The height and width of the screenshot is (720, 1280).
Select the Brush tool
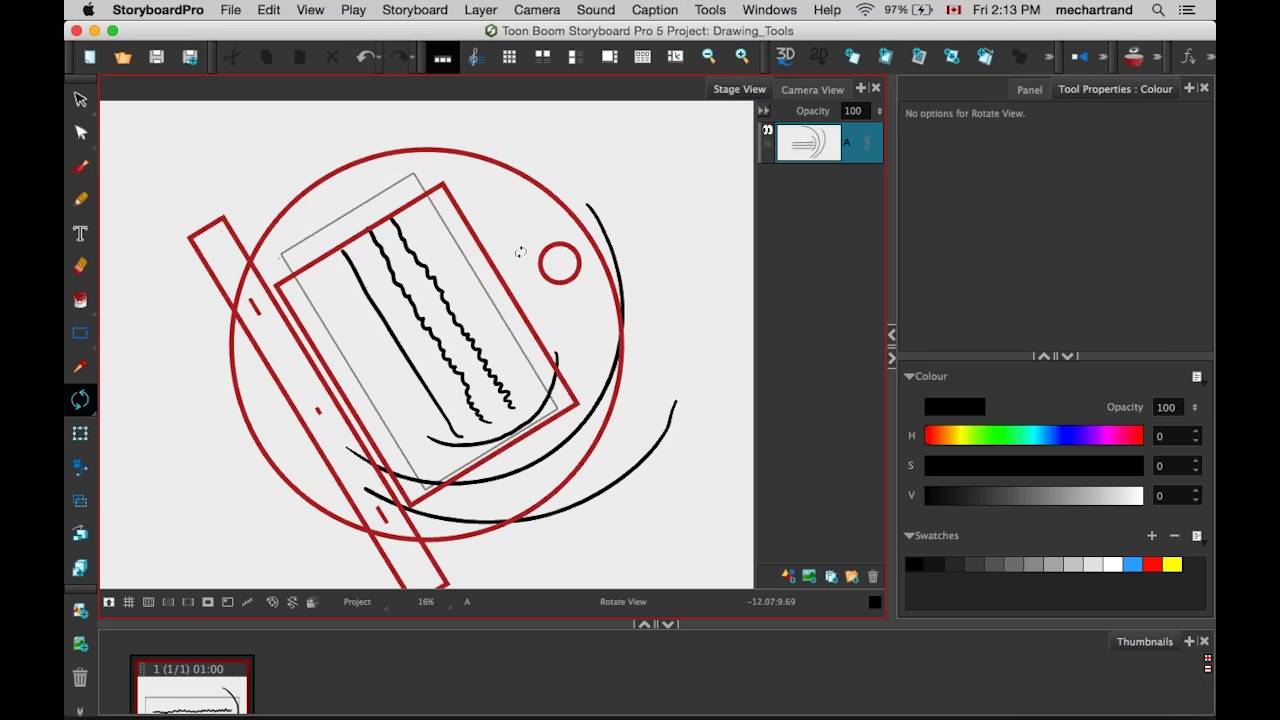coord(80,166)
